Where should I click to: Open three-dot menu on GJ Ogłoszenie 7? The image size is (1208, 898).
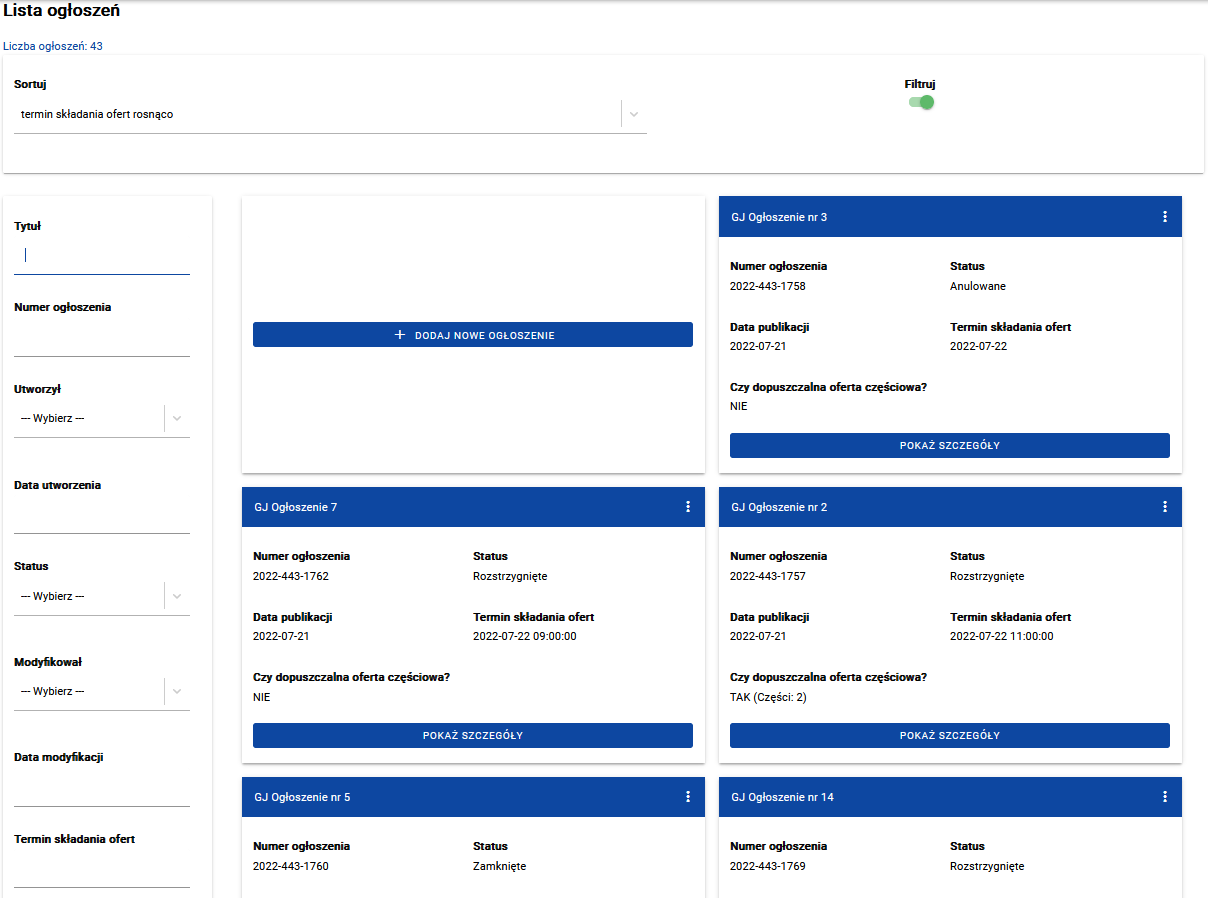pos(688,507)
